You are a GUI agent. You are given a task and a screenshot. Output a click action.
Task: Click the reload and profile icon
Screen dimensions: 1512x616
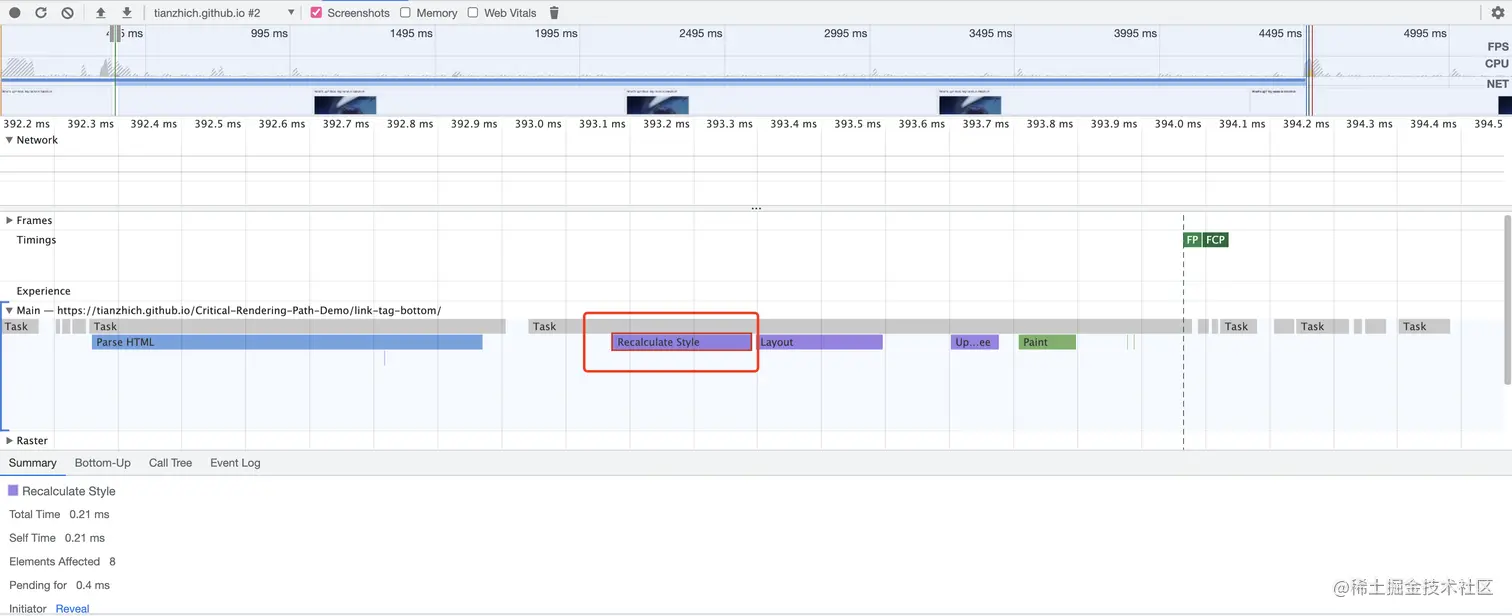pos(41,13)
